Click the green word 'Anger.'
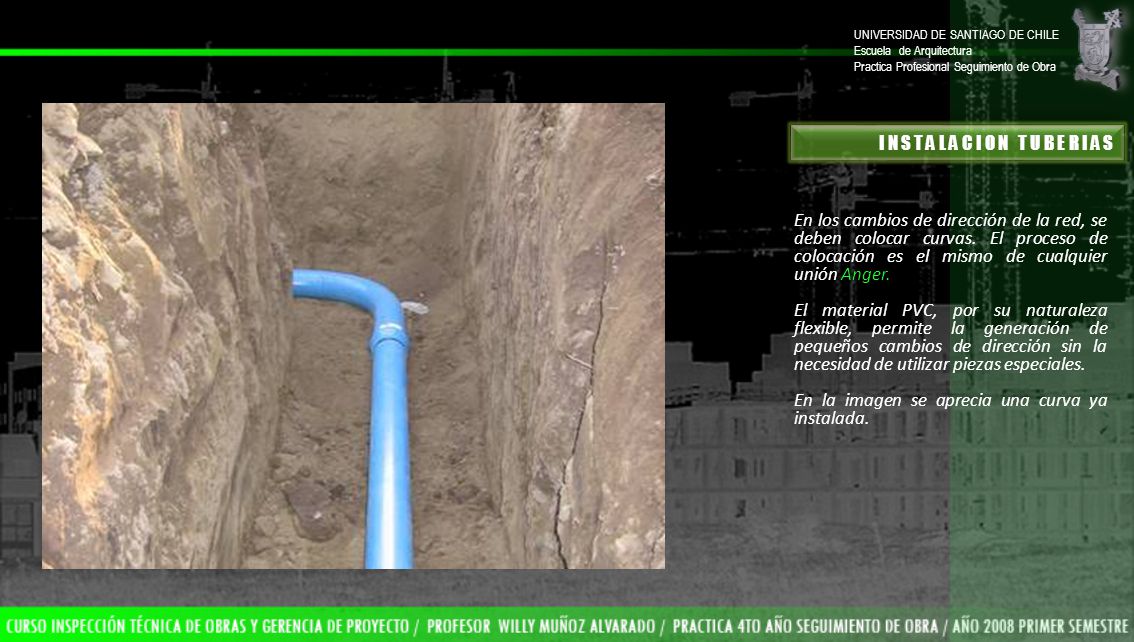This screenshot has width=1134, height=642. [865, 275]
